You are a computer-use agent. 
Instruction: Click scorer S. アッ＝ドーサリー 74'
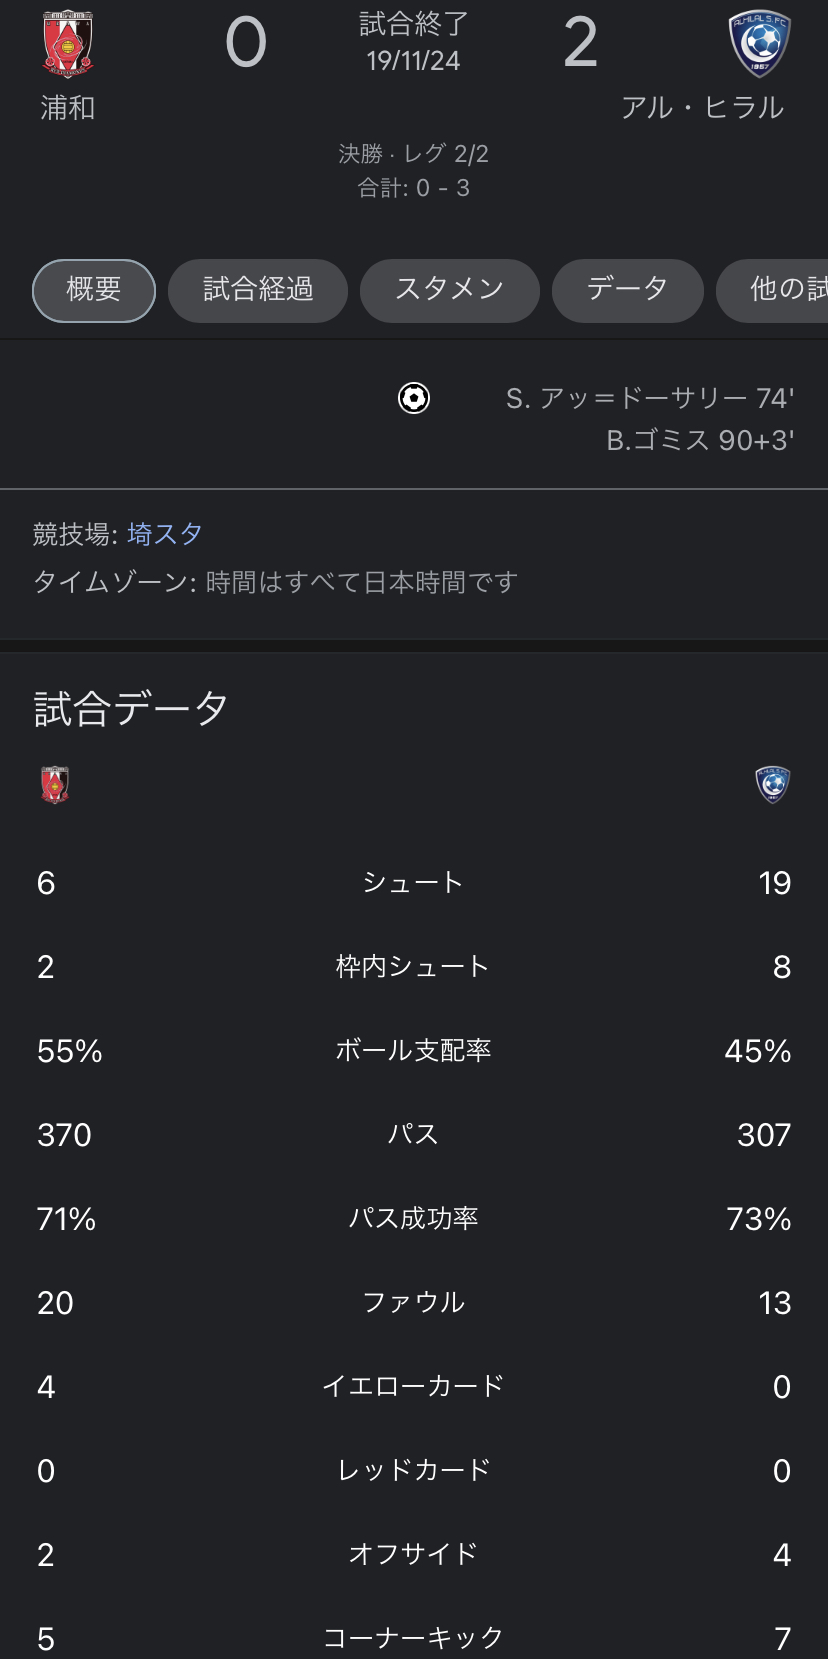point(649,399)
